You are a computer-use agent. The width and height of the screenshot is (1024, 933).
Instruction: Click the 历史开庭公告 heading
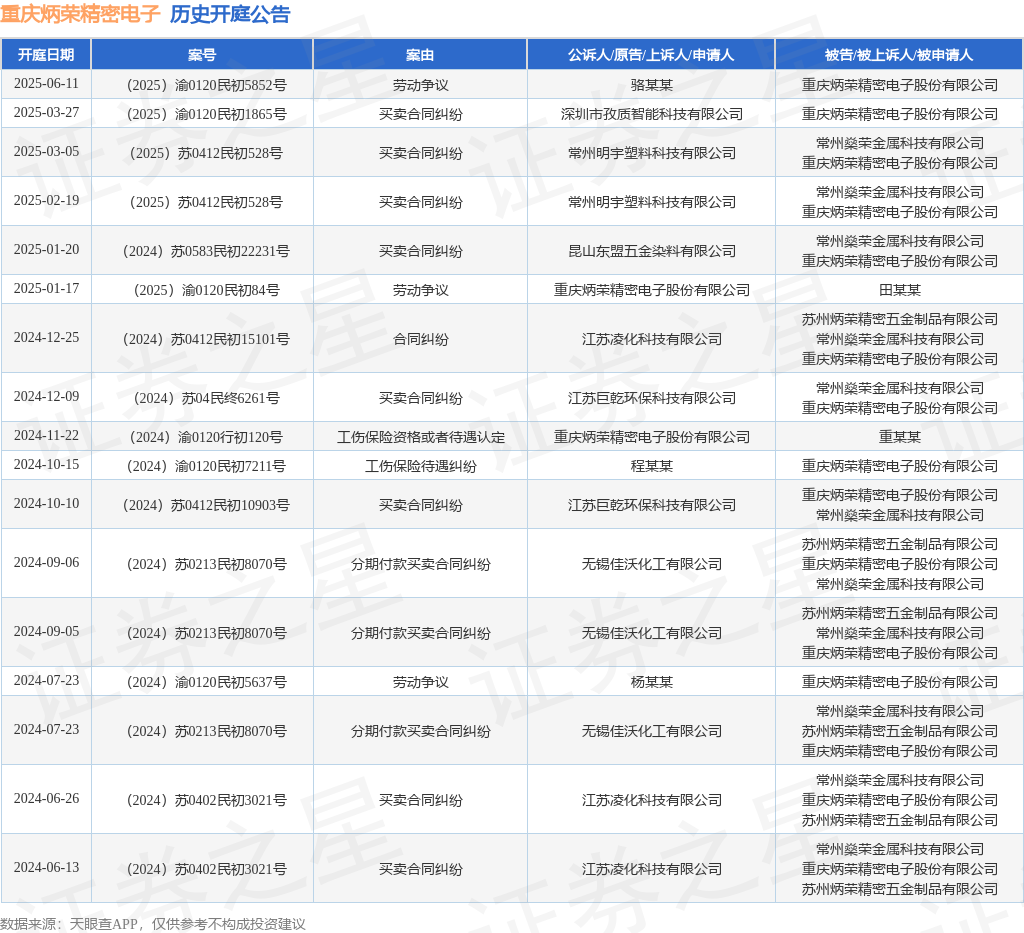(230, 14)
